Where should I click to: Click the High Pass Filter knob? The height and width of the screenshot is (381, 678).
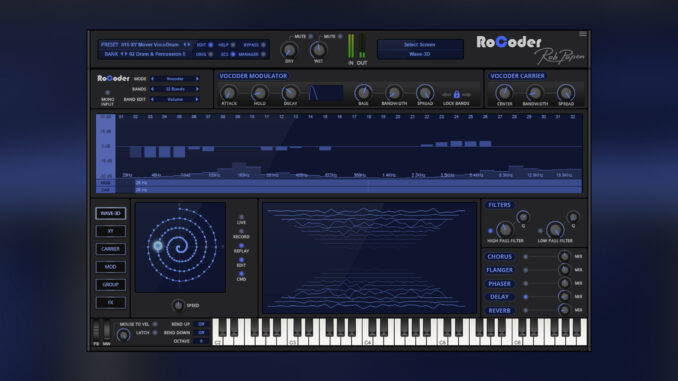tap(505, 230)
